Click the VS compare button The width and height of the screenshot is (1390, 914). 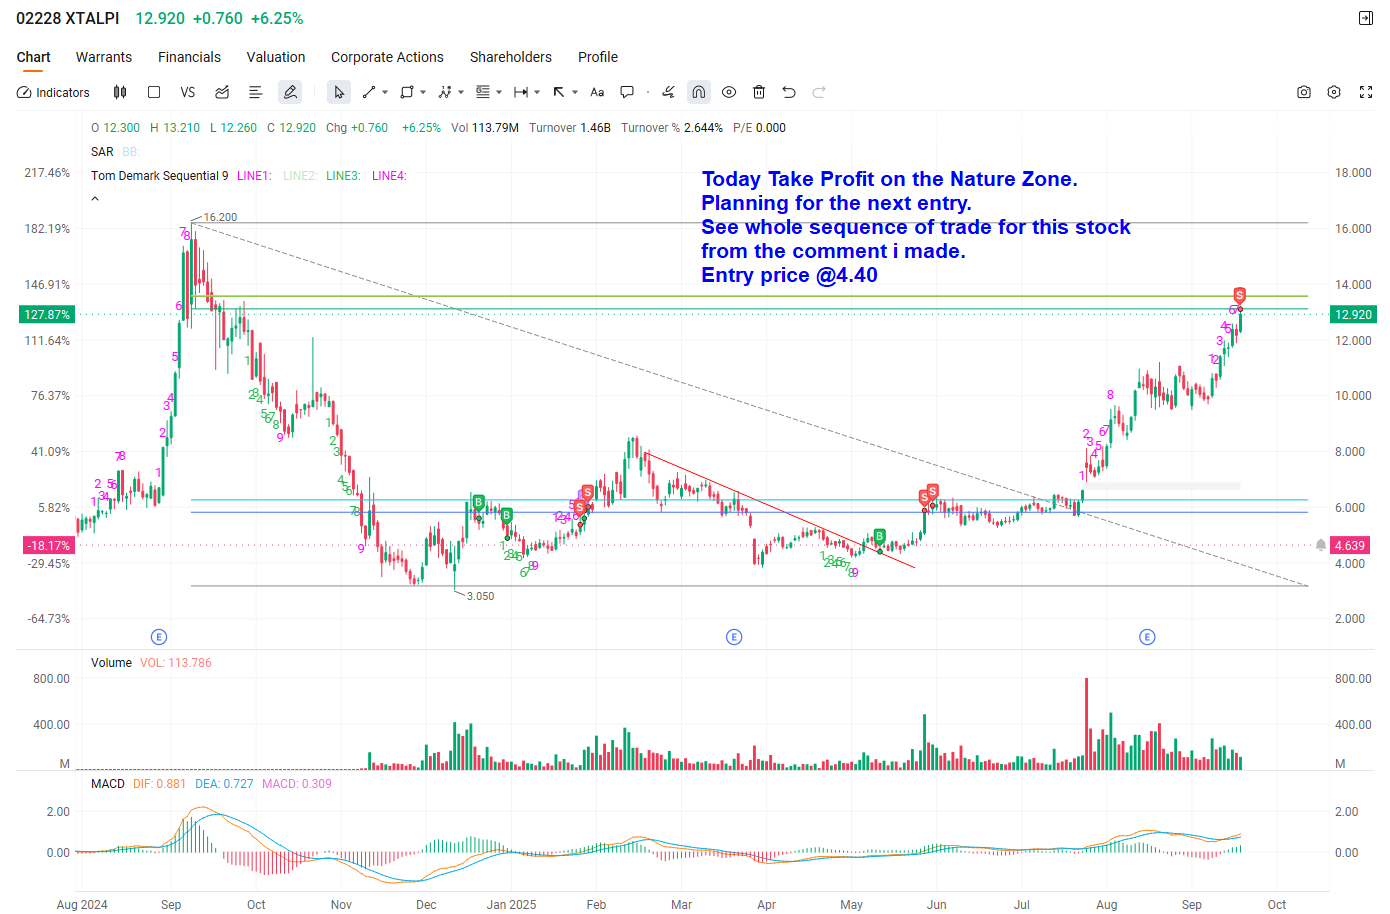coord(187,92)
